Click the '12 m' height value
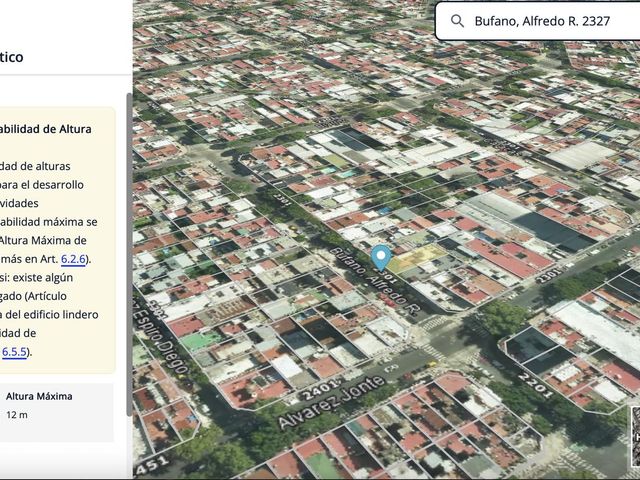 coord(17,415)
